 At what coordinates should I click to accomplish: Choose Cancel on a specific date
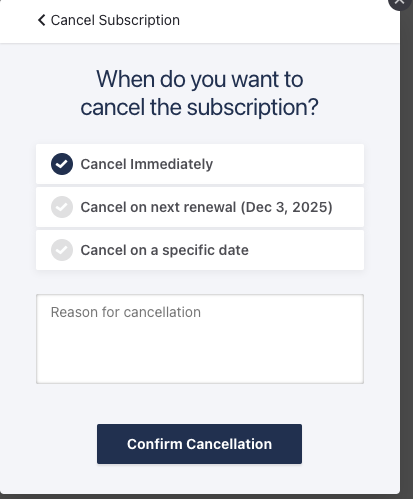(x=200, y=250)
